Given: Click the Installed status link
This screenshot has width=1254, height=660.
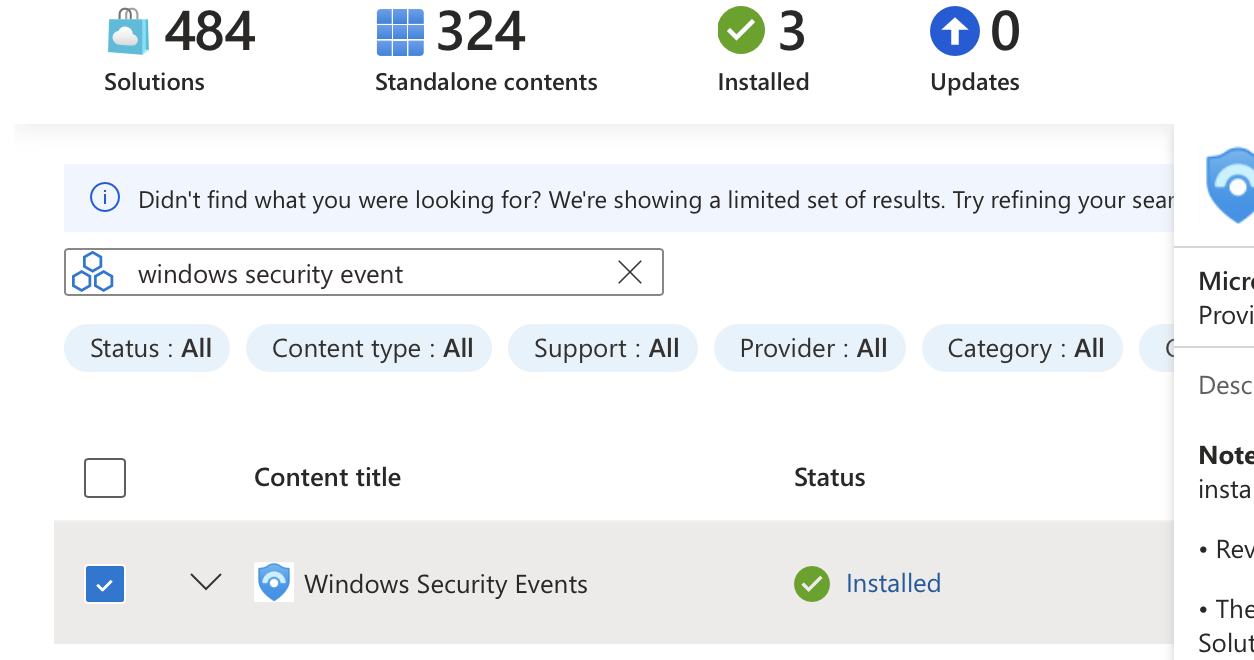Looking at the screenshot, I should [x=893, y=583].
